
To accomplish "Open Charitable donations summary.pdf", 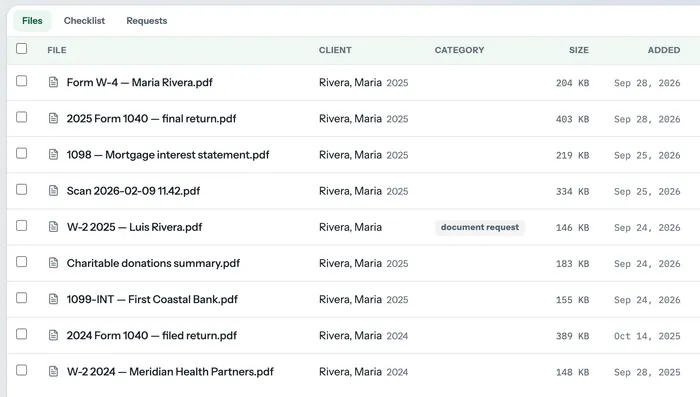I will (x=153, y=263).
